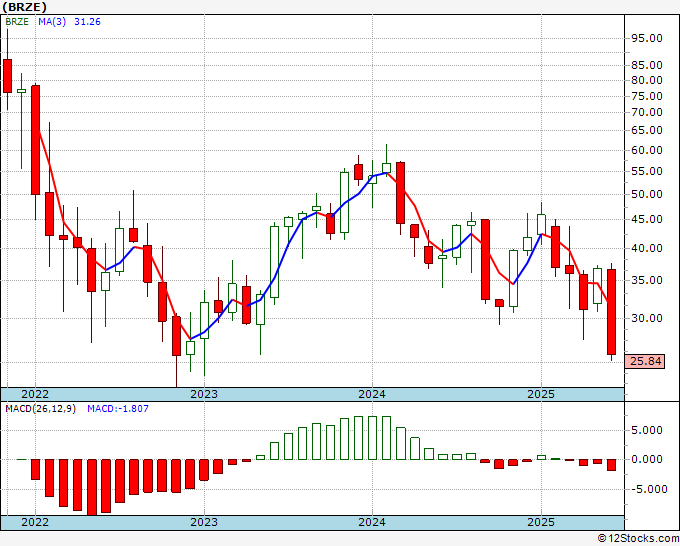This screenshot has width=680, height=546.
Task: Click 2025 on the price chart timeline
Action: click(541, 394)
